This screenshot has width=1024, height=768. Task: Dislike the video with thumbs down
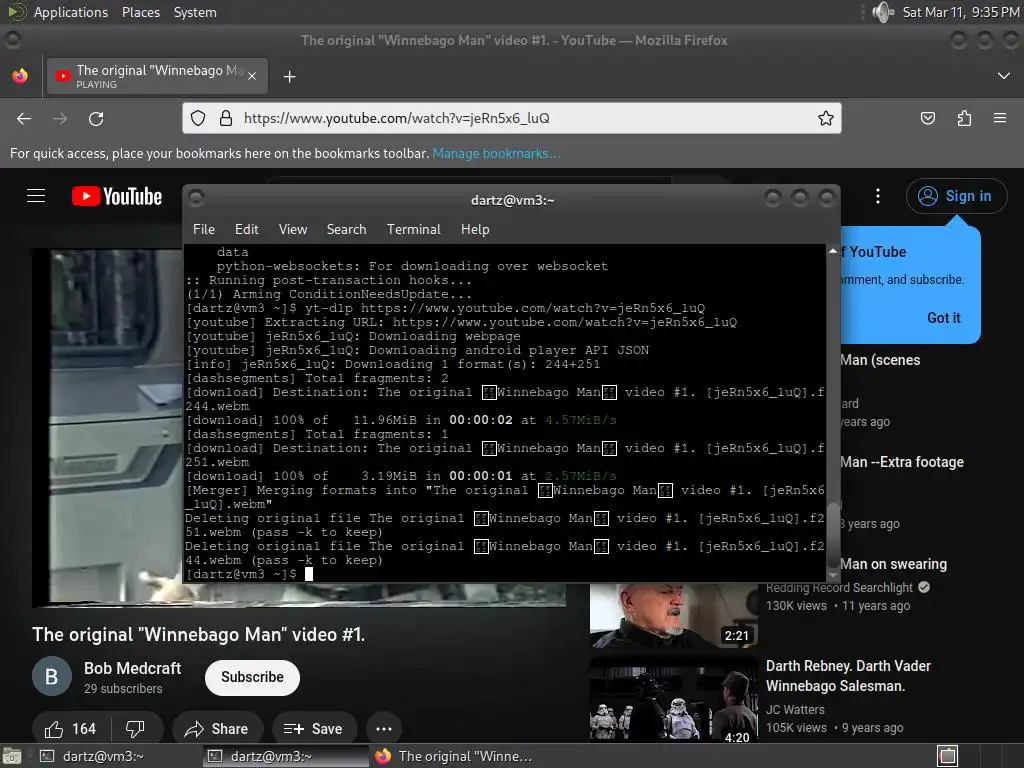135,729
